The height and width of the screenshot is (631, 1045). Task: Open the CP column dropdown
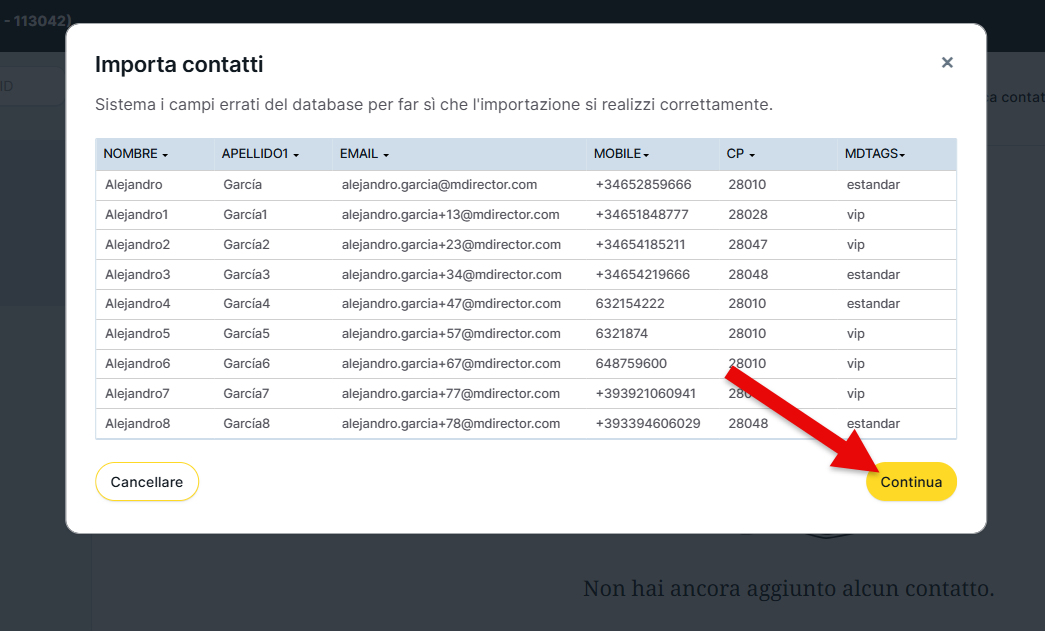(741, 154)
